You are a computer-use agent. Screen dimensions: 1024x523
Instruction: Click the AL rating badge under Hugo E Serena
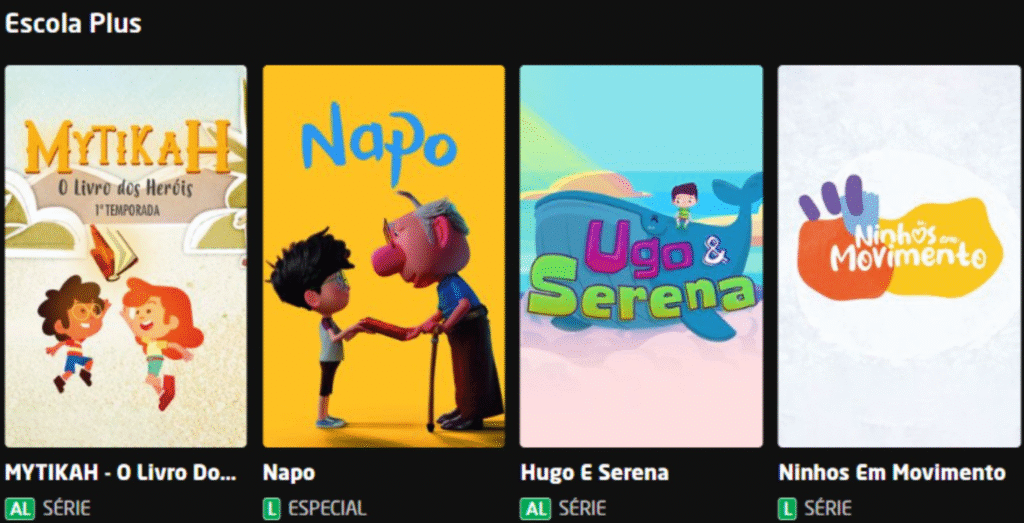coord(536,508)
